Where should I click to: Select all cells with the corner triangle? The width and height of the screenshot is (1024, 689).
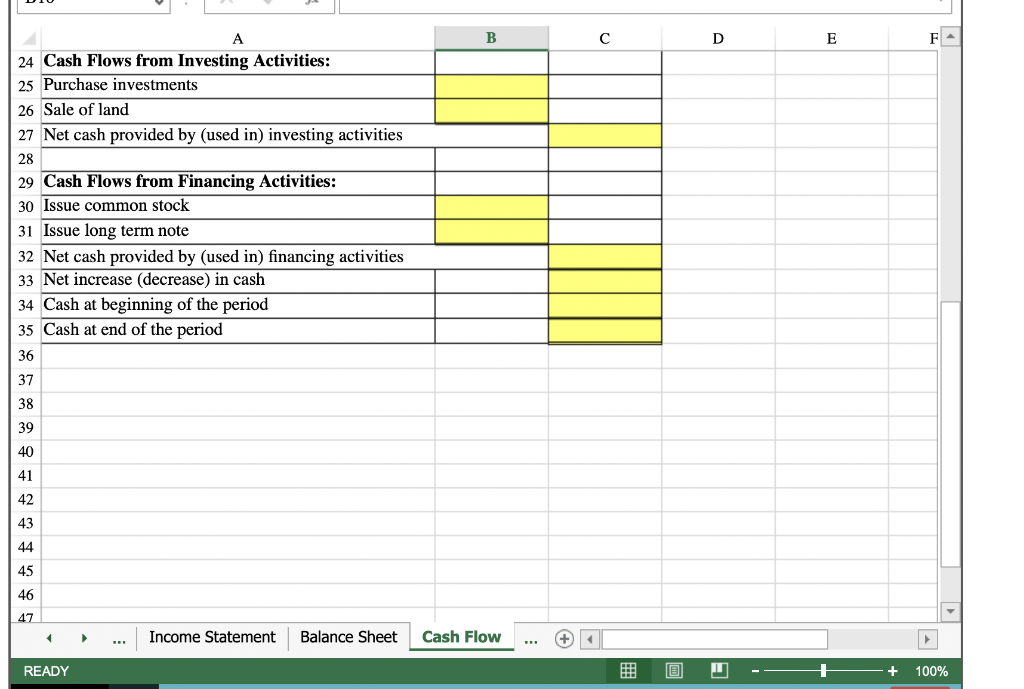point(27,39)
